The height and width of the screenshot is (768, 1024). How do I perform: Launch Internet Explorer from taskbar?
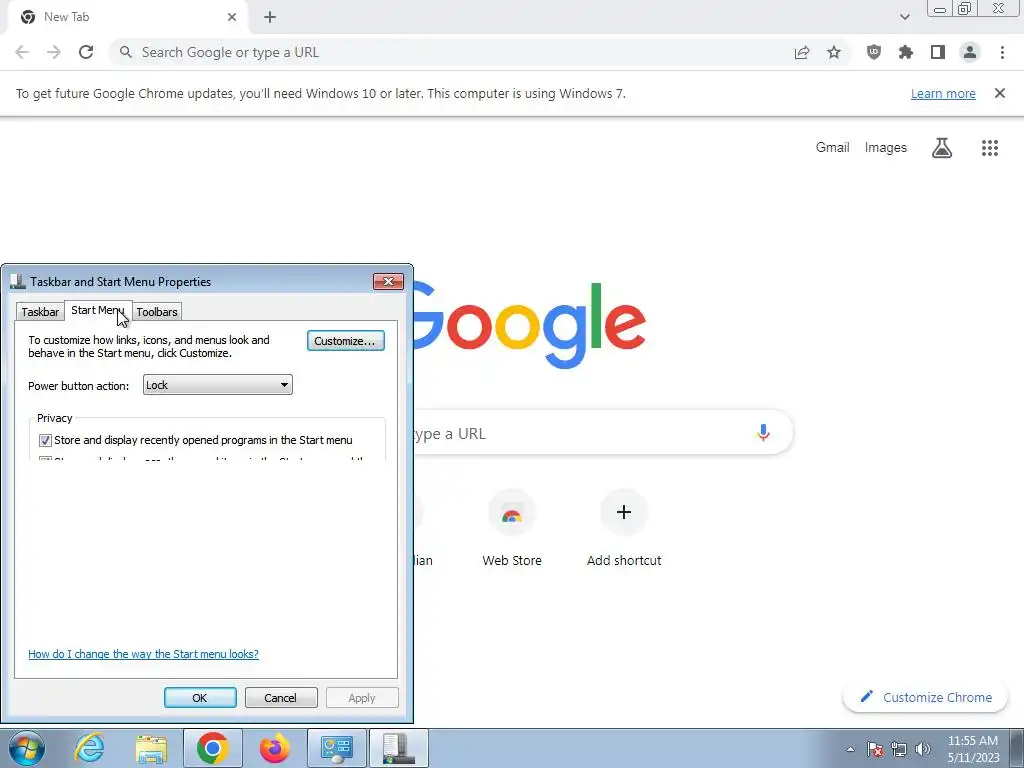(x=89, y=748)
